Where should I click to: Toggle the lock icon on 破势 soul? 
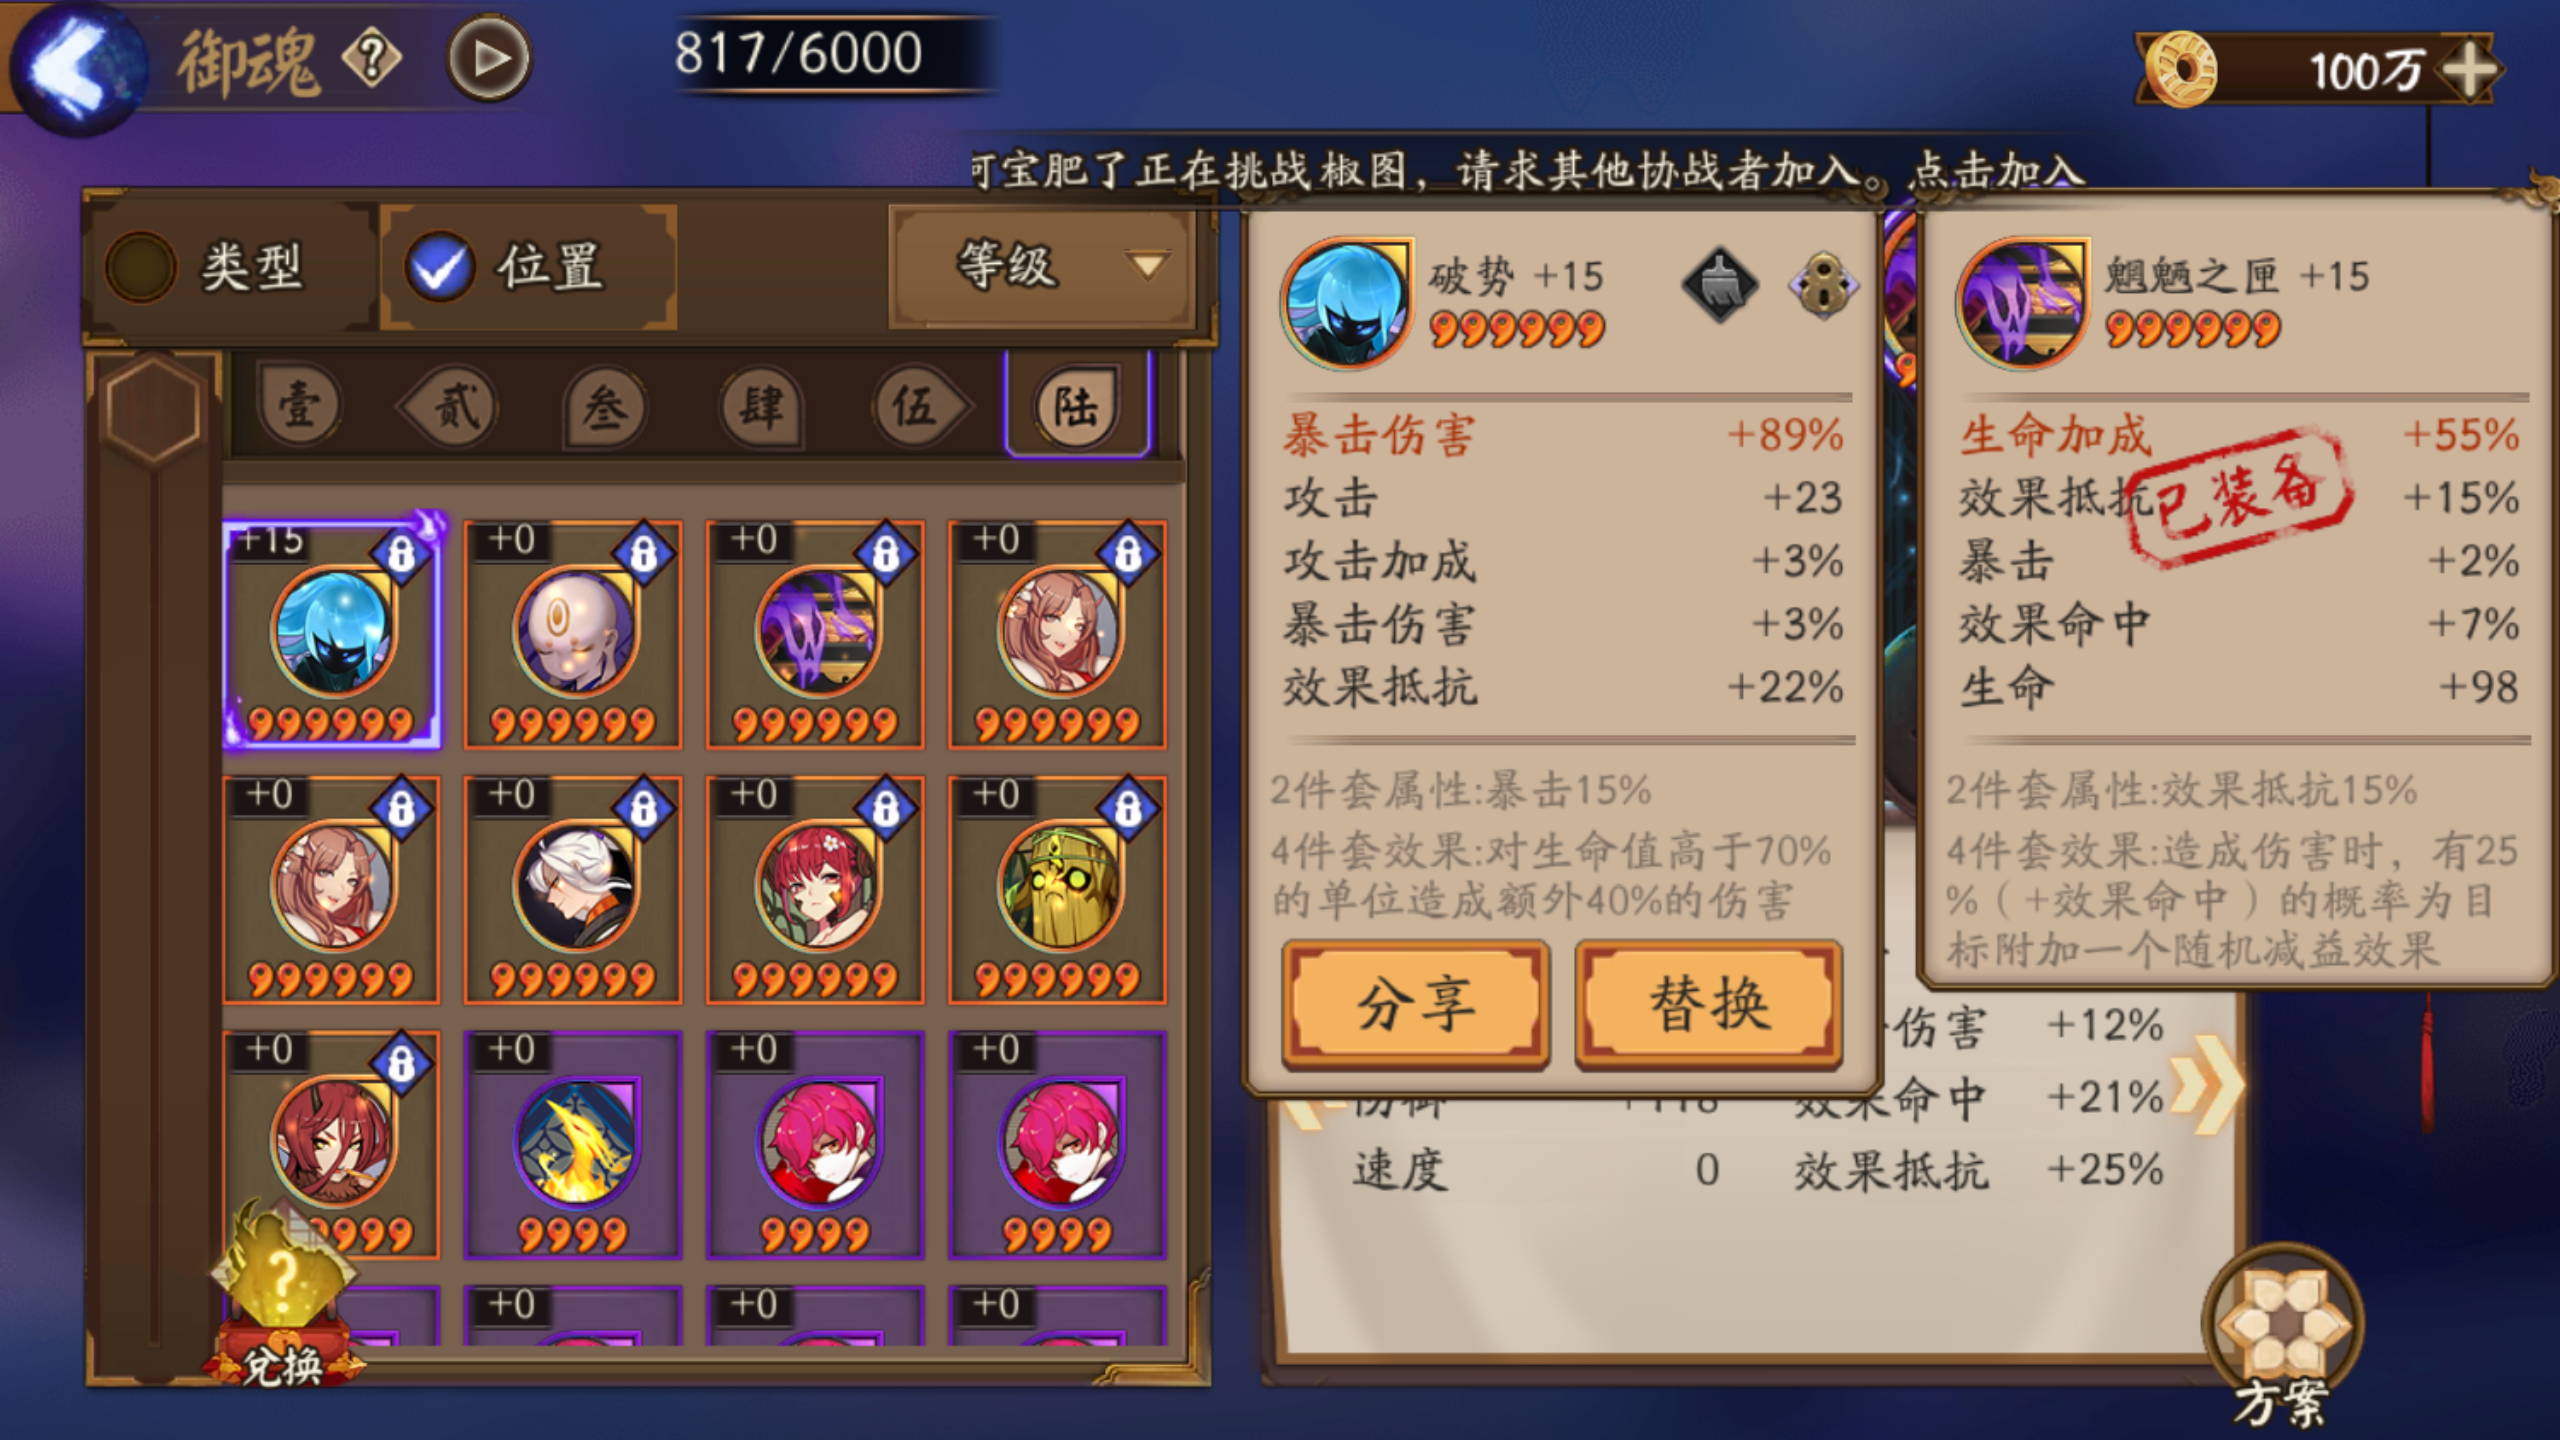tap(1824, 284)
